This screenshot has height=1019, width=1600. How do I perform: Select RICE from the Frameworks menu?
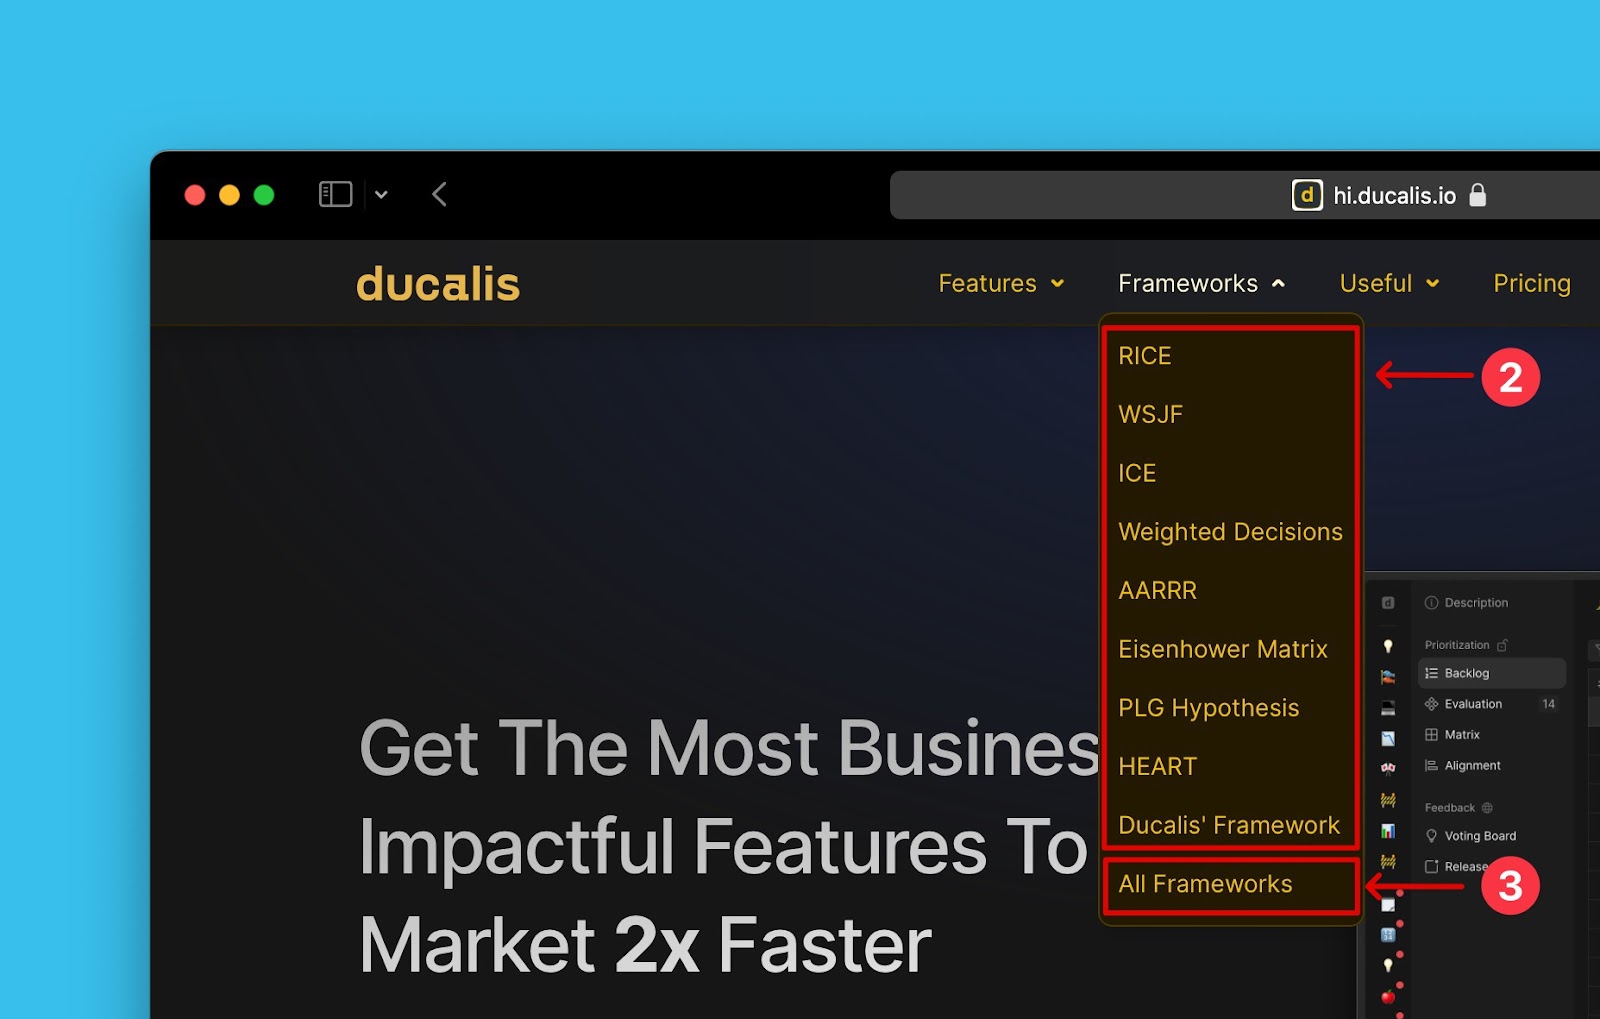(1144, 355)
